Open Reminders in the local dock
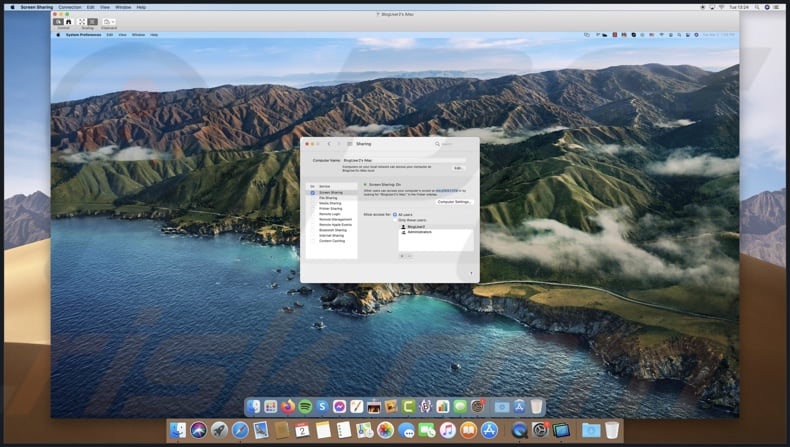Screen dimensions: 790x447 click(x=344, y=430)
